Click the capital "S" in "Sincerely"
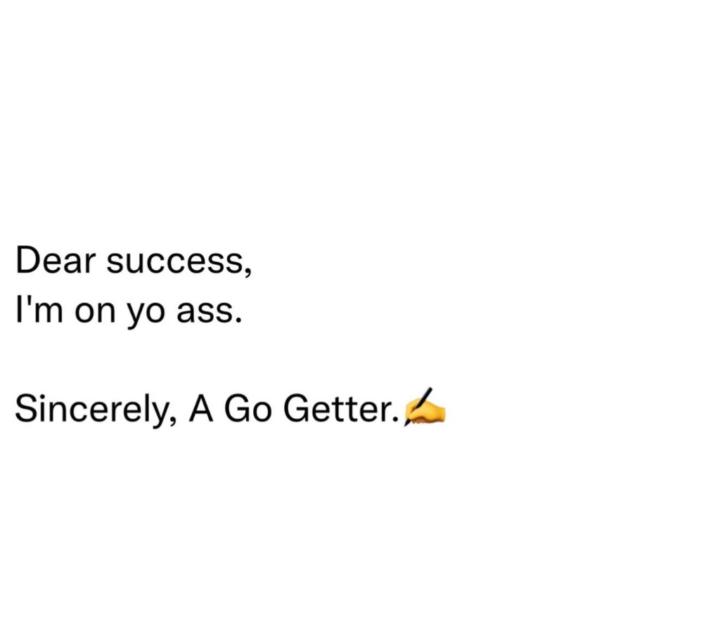The width and height of the screenshot is (720, 629). pos(26,409)
